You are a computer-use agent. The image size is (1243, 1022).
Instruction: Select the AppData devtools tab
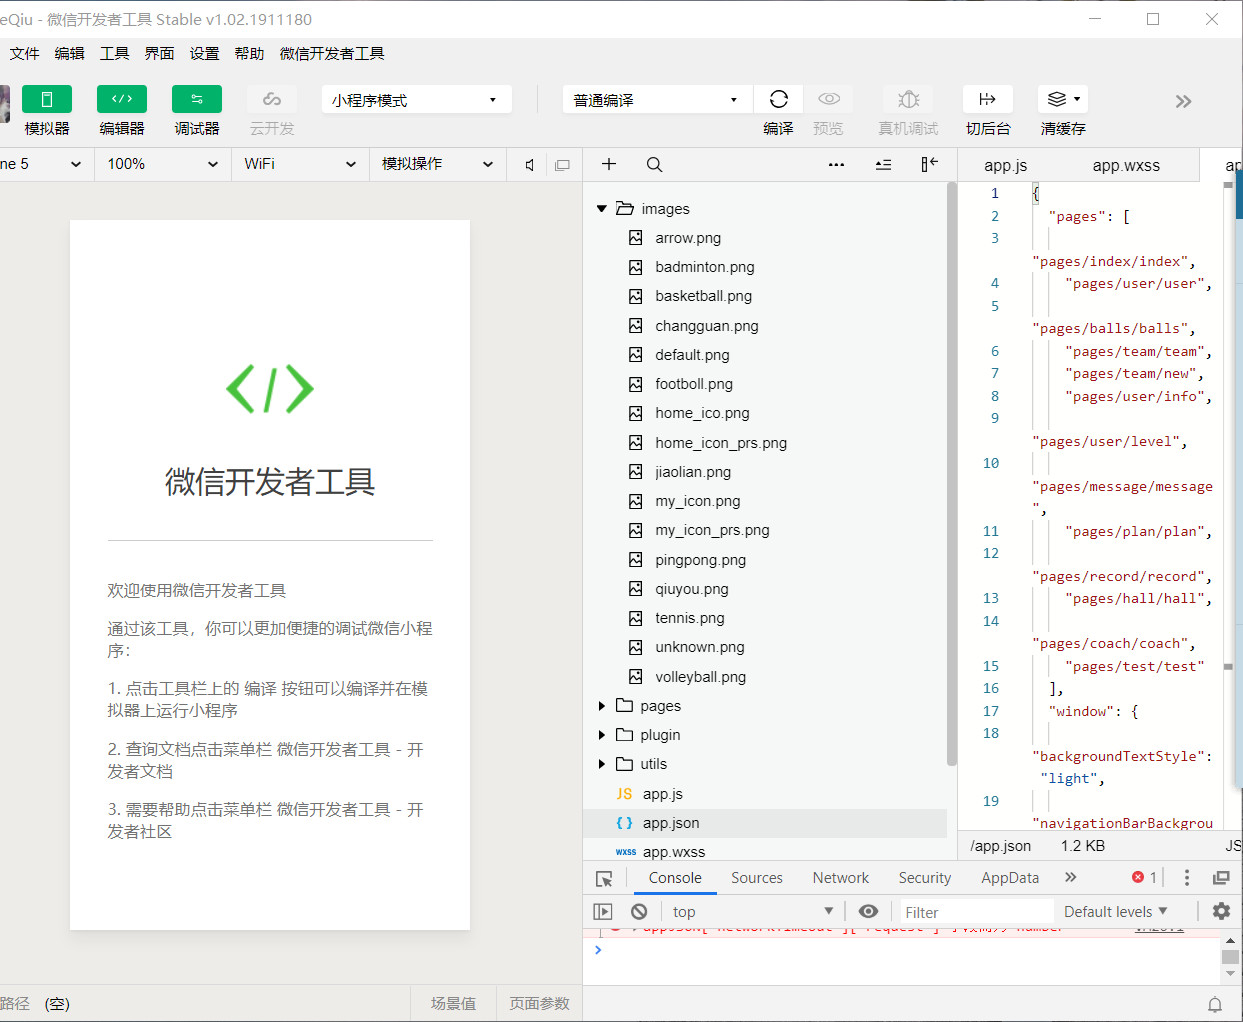pos(1010,878)
